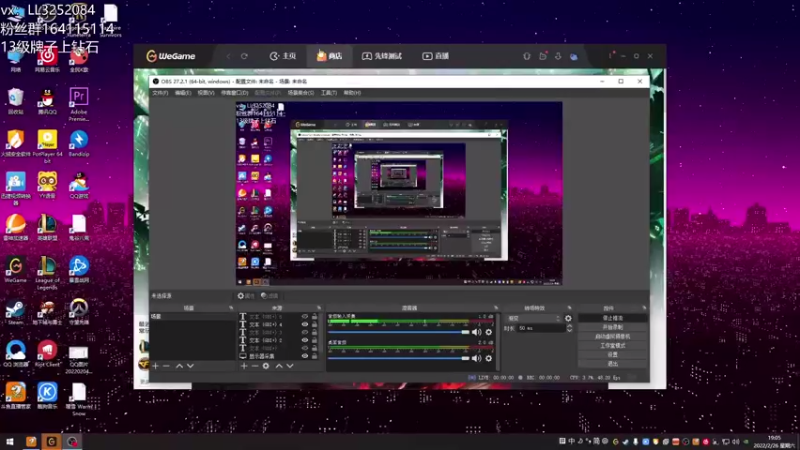Image resolution: width=800 pixels, height=450 pixels.
Task: Open the 腾讯QQ penguin desktop icon
Action: click(47, 101)
